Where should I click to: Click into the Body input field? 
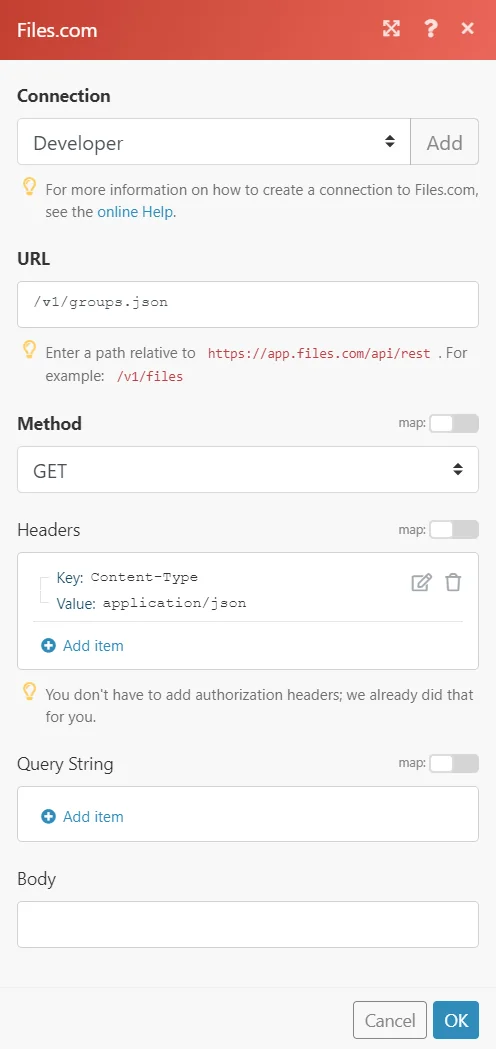point(248,925)
